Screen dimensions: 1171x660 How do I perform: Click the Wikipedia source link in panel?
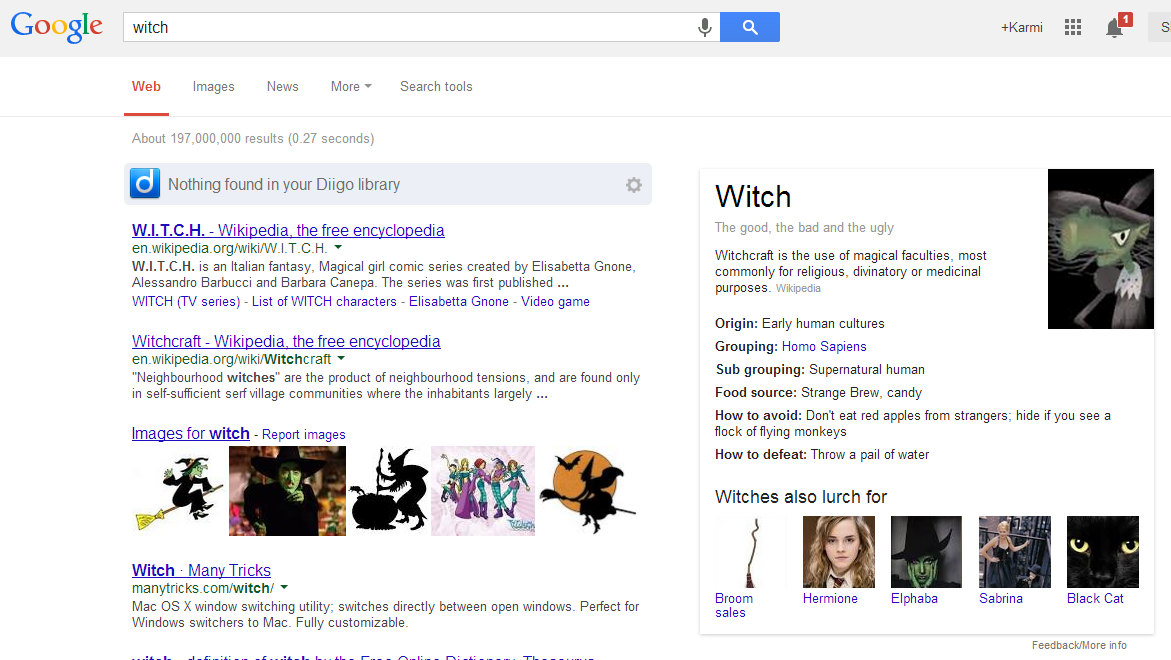pyautogui.click(x=798, y=289)
